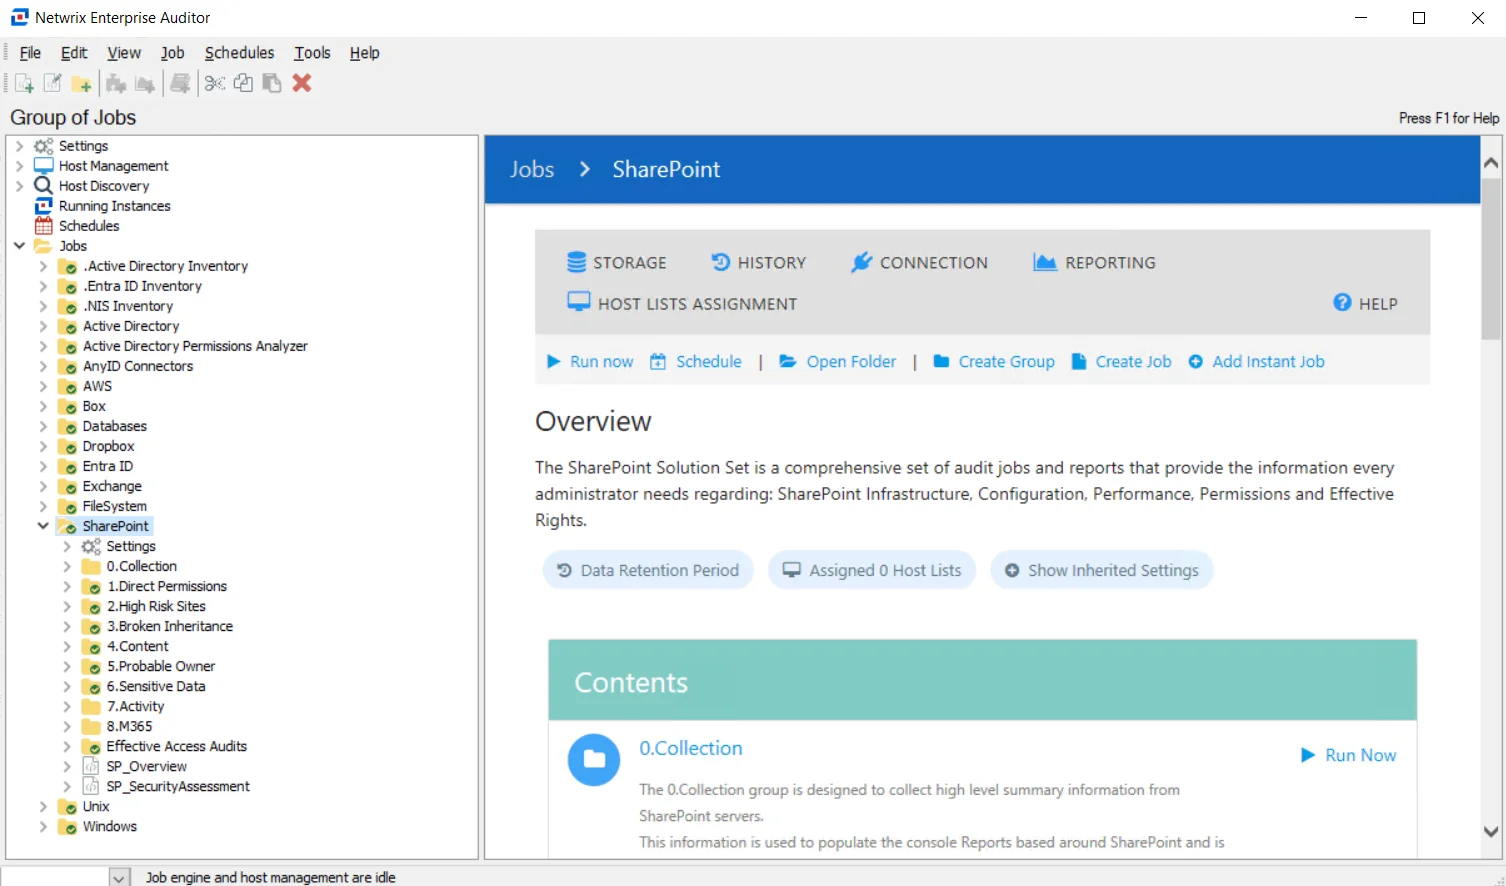Open the Job menu
1506x886 pixels.
tap(173, 53)
